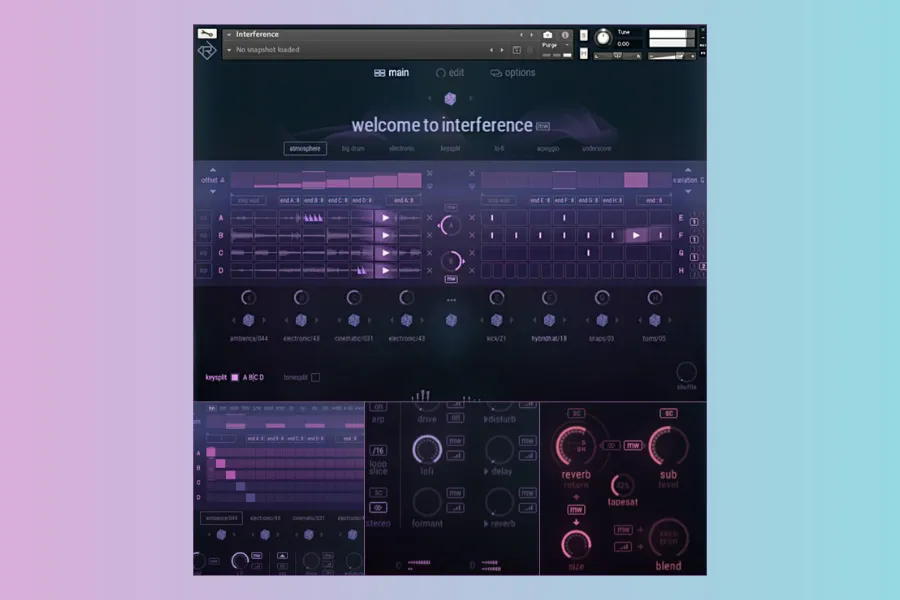Image resolution: width=900 pixels, height=600 pixels.
Task: Click the dice icon above toms/05
Action: pos(655,320)
